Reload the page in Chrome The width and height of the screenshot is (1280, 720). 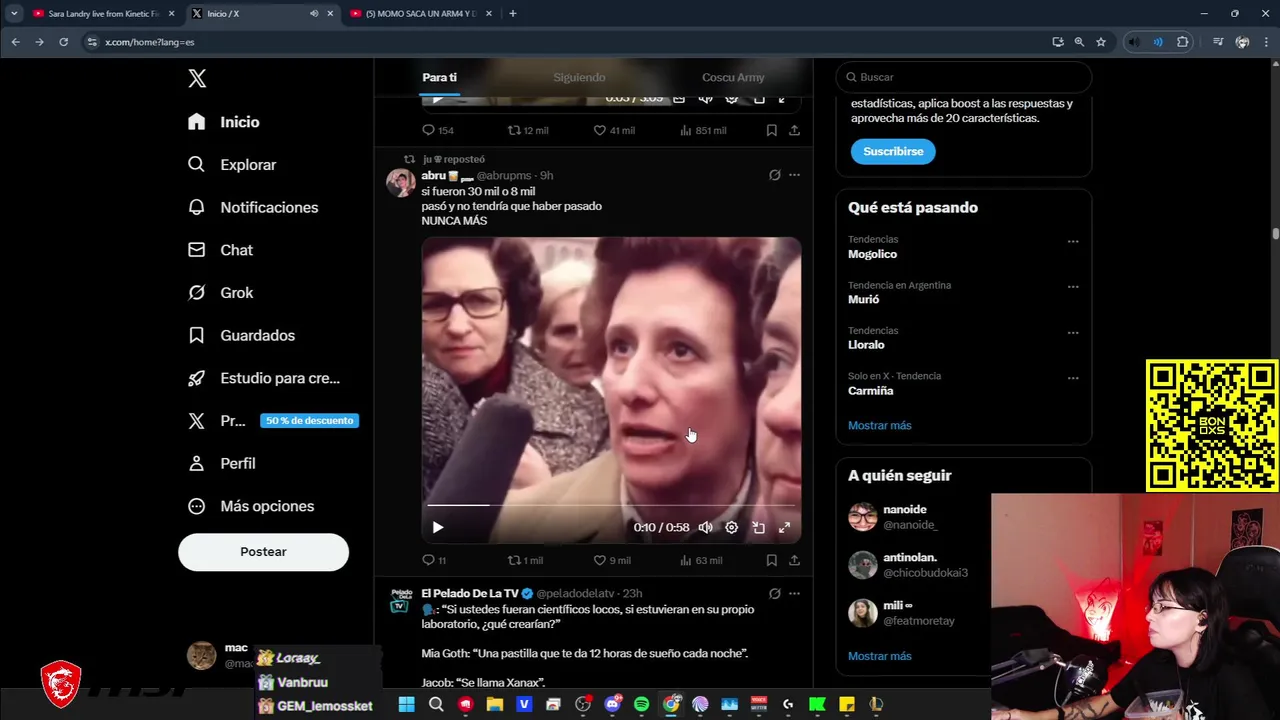coord(63,42)
